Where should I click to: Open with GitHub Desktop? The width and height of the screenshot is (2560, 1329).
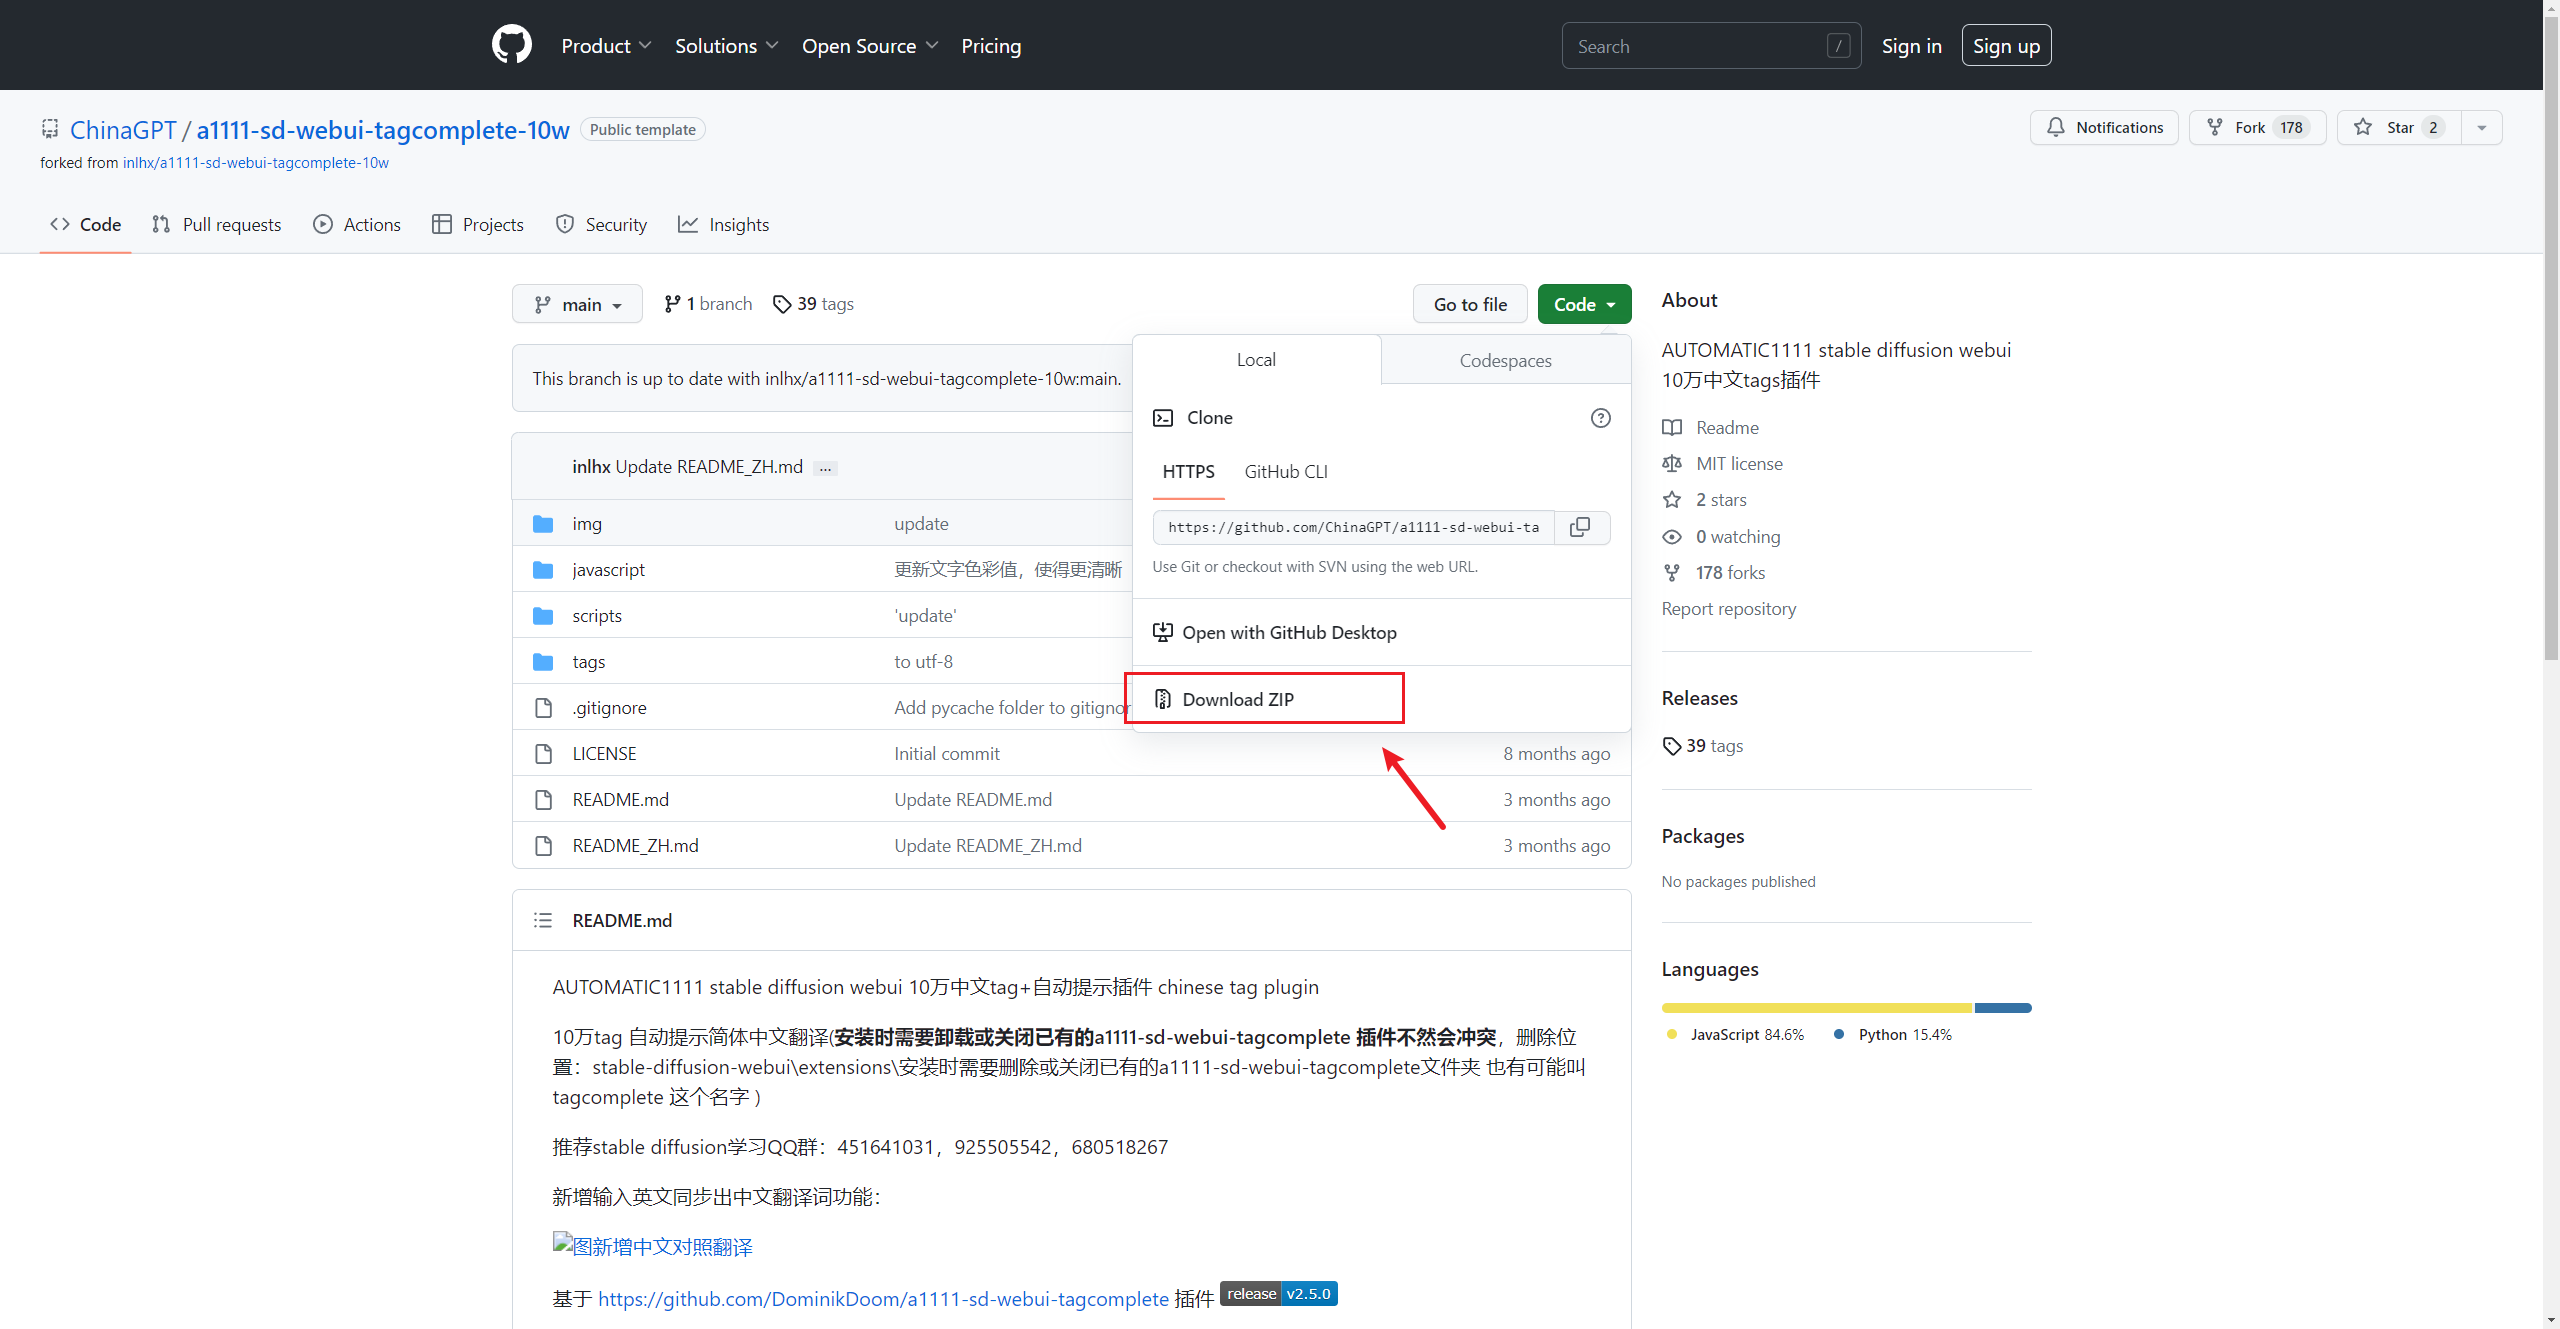pos(1288,633)
